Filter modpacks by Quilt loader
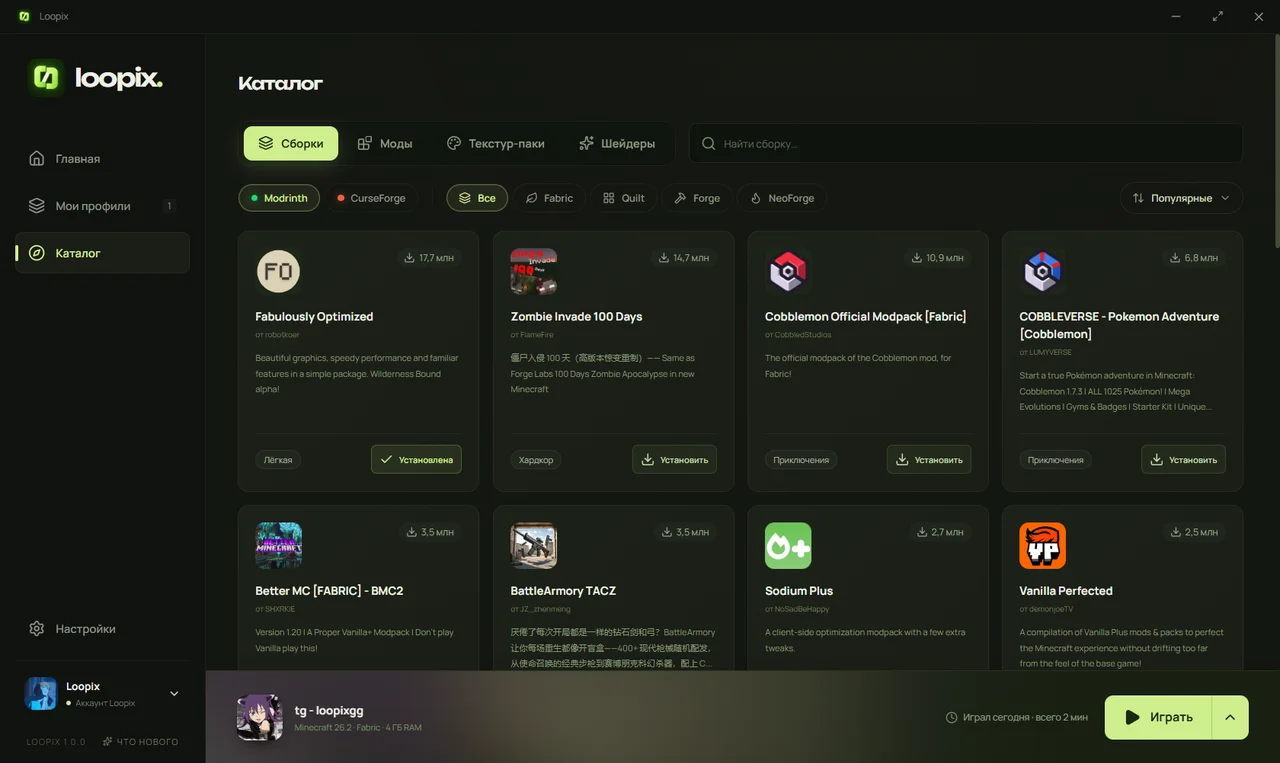Screen dimensions: 1280x763 (x=623, y=198)
